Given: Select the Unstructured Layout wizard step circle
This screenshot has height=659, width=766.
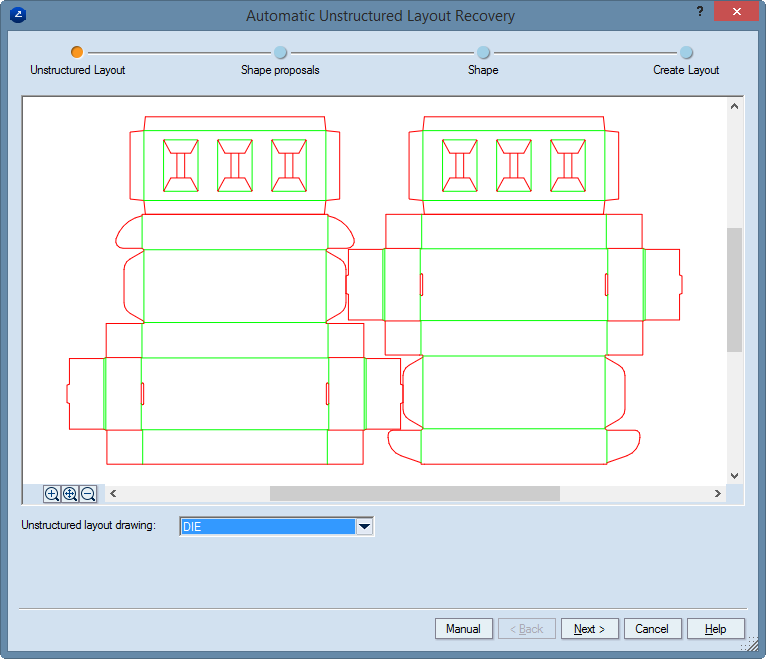Looking at the screenshot, I should [77, 52].
